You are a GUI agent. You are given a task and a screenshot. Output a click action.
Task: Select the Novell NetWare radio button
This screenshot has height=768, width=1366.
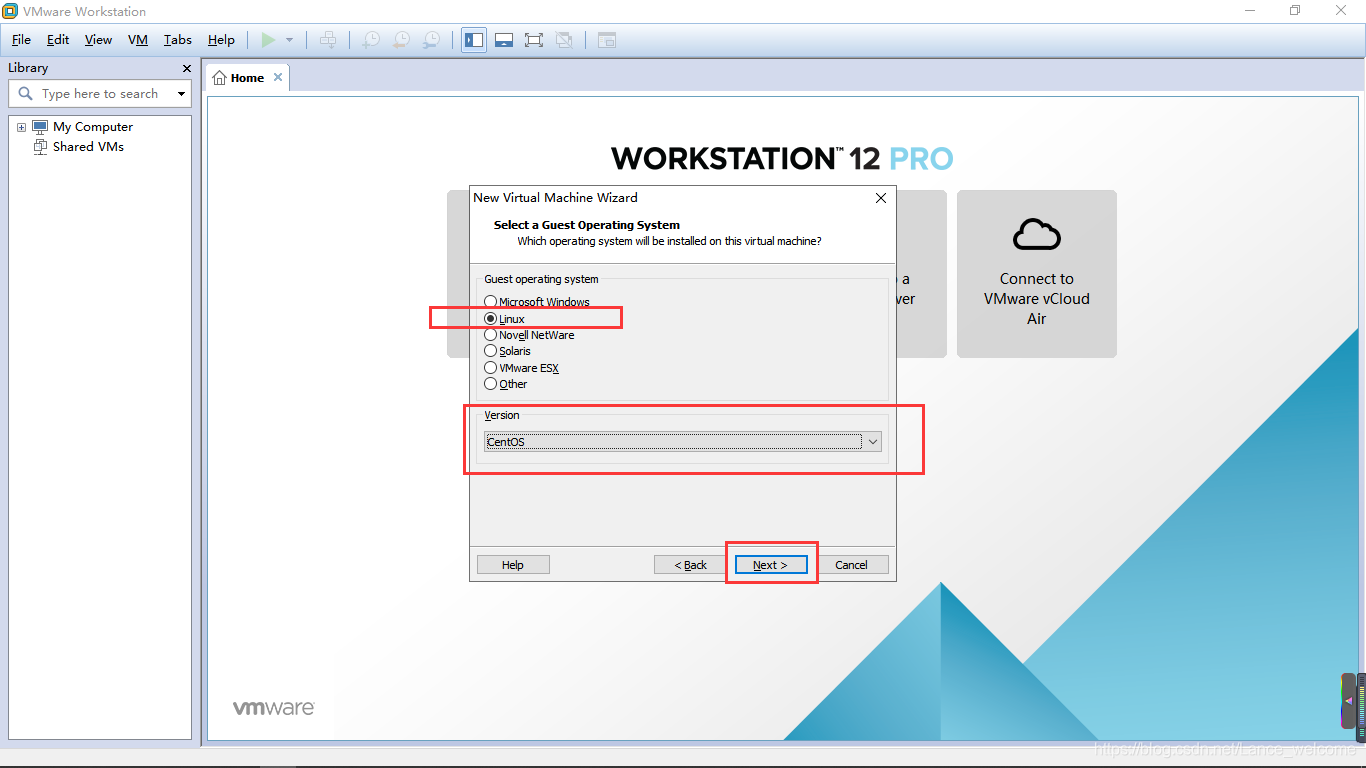click(x=490, y=334)
